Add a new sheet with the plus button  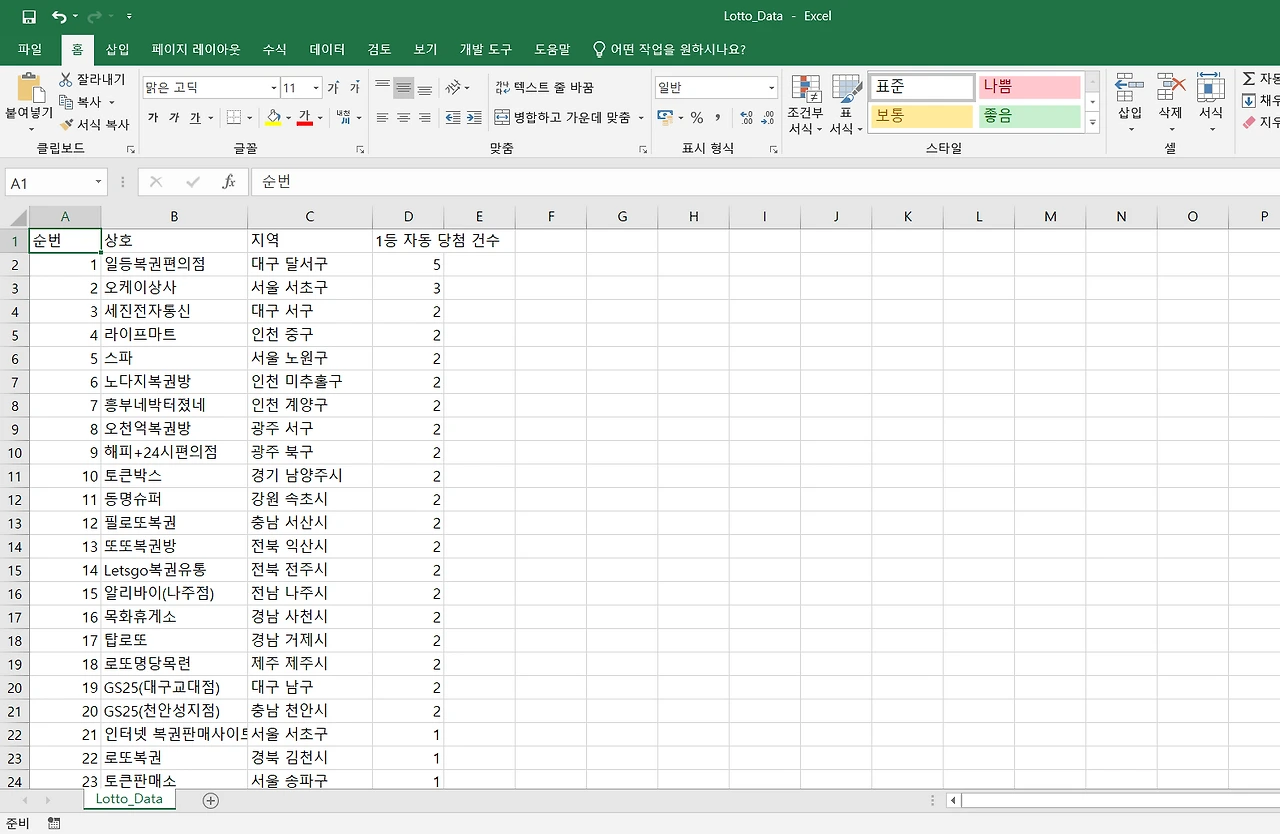210,800
